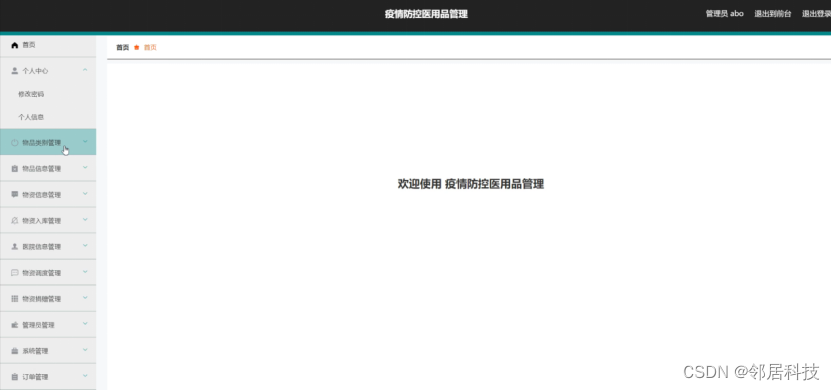The height and width of the screenshot is (390, 835).
Task: Click the icon next to 订单管理
Action: [x=15, y=377]
